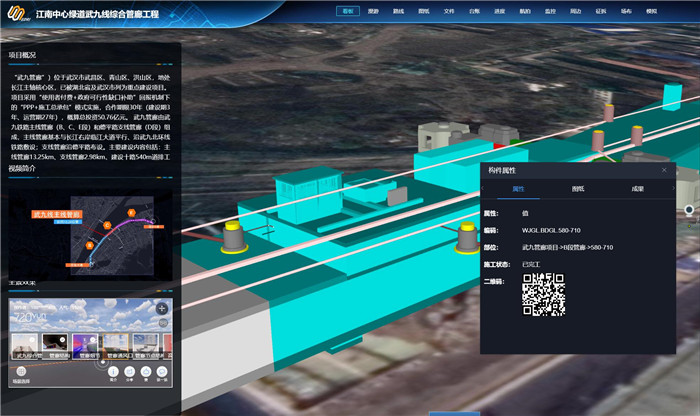Click the plus icon in panorama viewer
This screenshot has height=416, width=700.
click(162, 308)
